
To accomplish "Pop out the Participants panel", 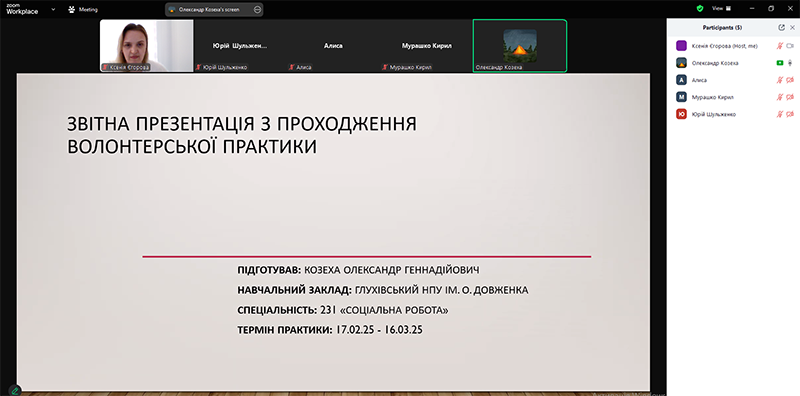I will (781, 28).
